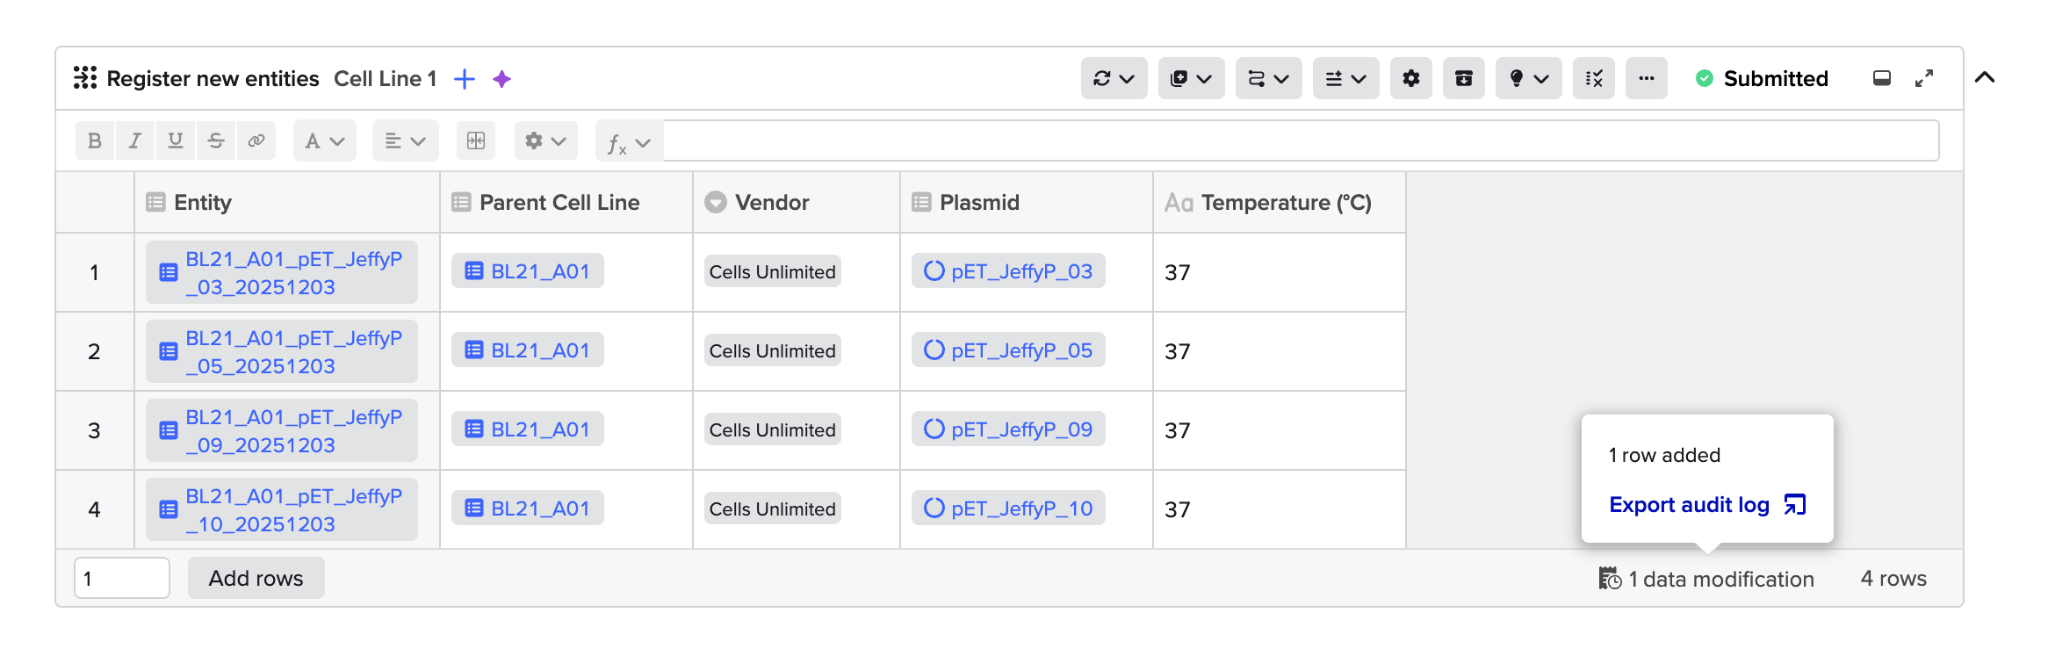Click the merge cells icon
This screenshot has width=2048, height=659.
(x=476, y=141)
